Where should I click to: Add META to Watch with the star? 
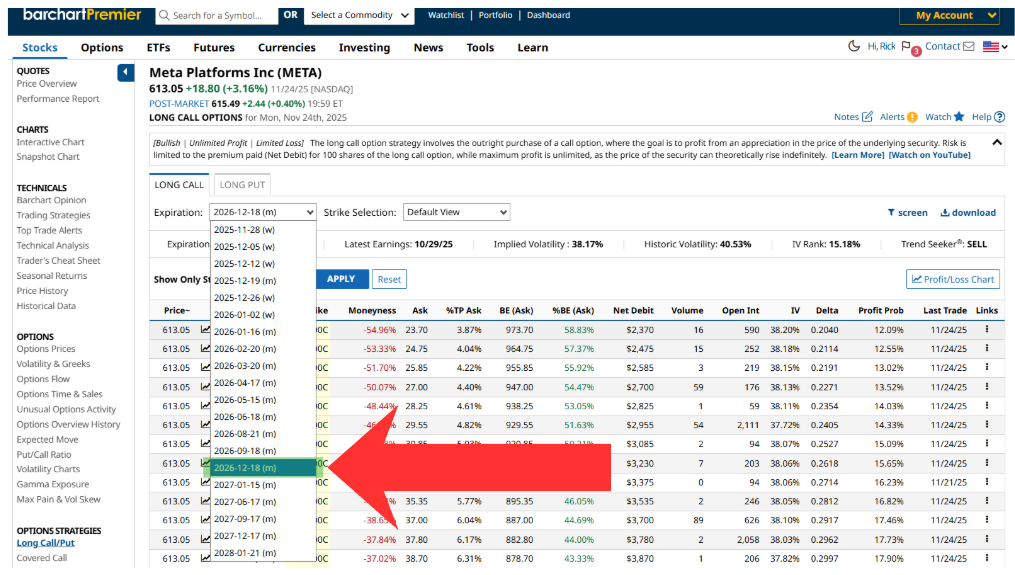[x=958, y=117]
